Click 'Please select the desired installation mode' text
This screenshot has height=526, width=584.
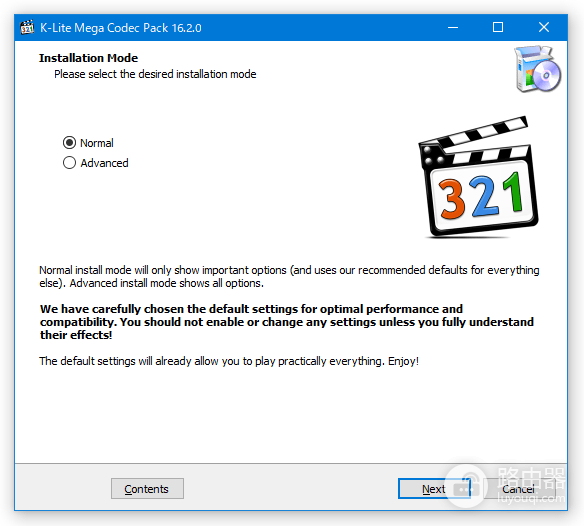pyautogui.click(x=155, y=74)
